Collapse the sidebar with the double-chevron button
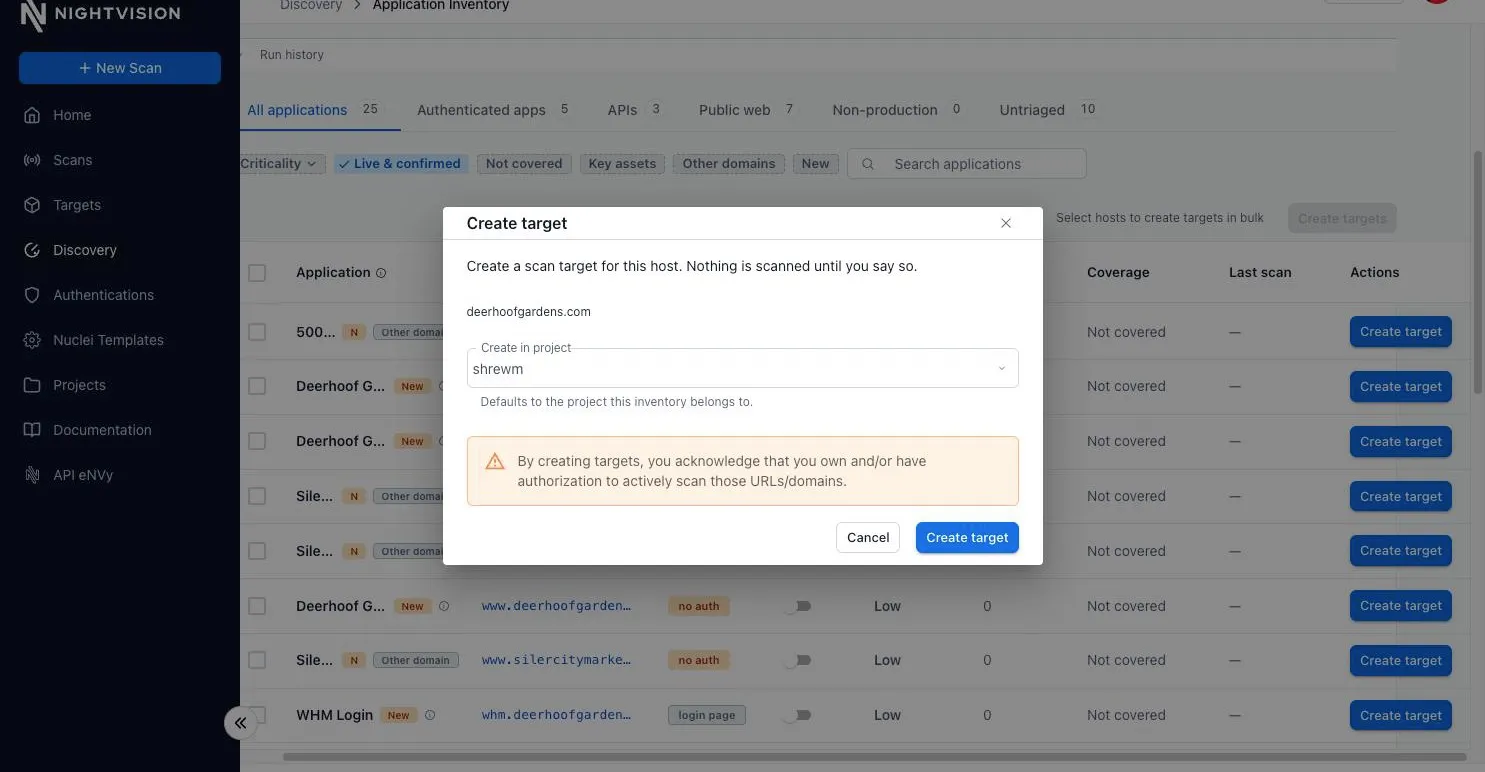 point(241,723)
